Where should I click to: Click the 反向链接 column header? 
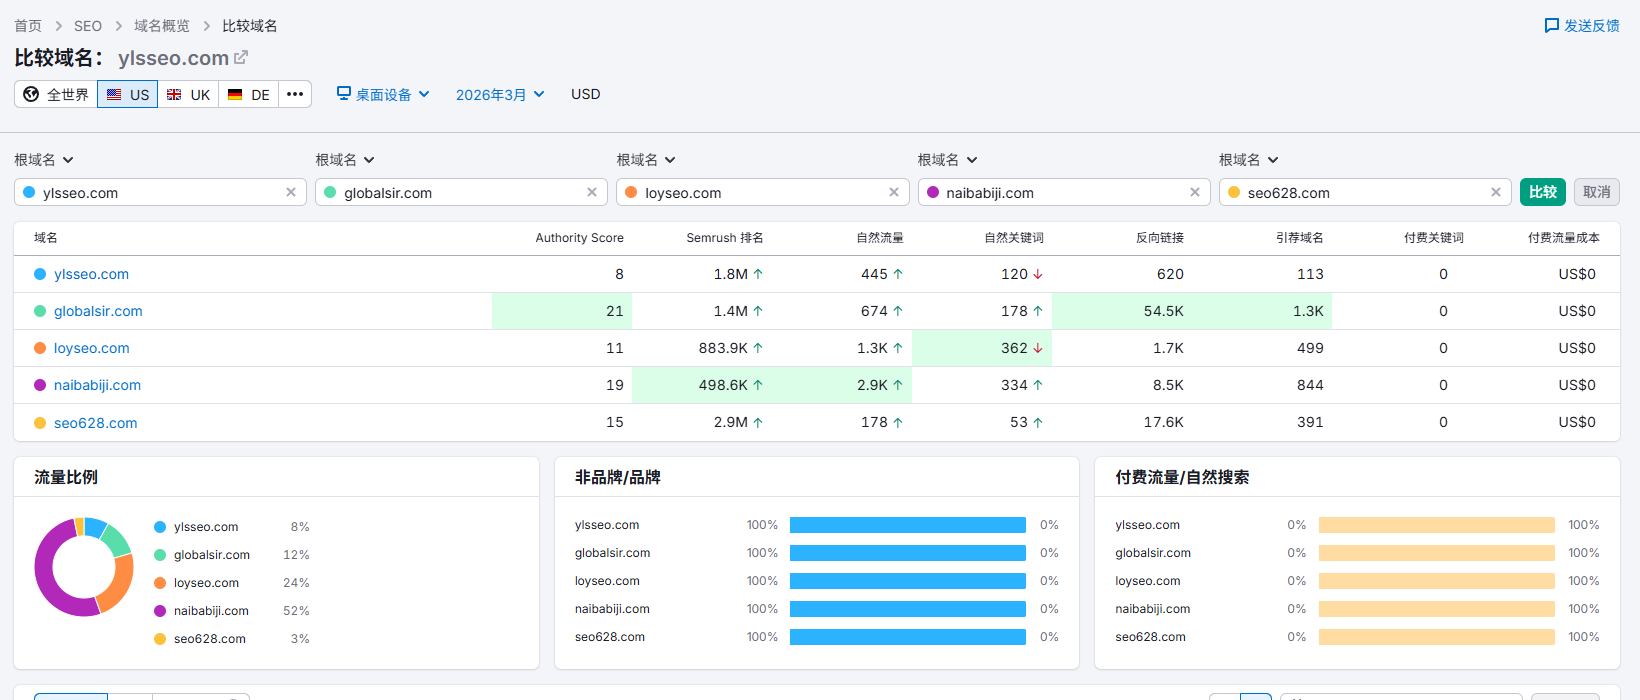click(1160, 238)
